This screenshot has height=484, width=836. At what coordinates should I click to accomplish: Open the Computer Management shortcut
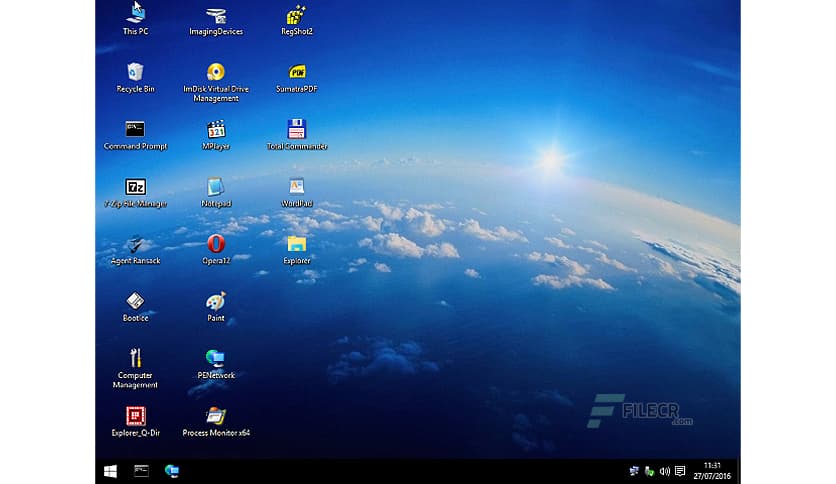coord(135,369)
